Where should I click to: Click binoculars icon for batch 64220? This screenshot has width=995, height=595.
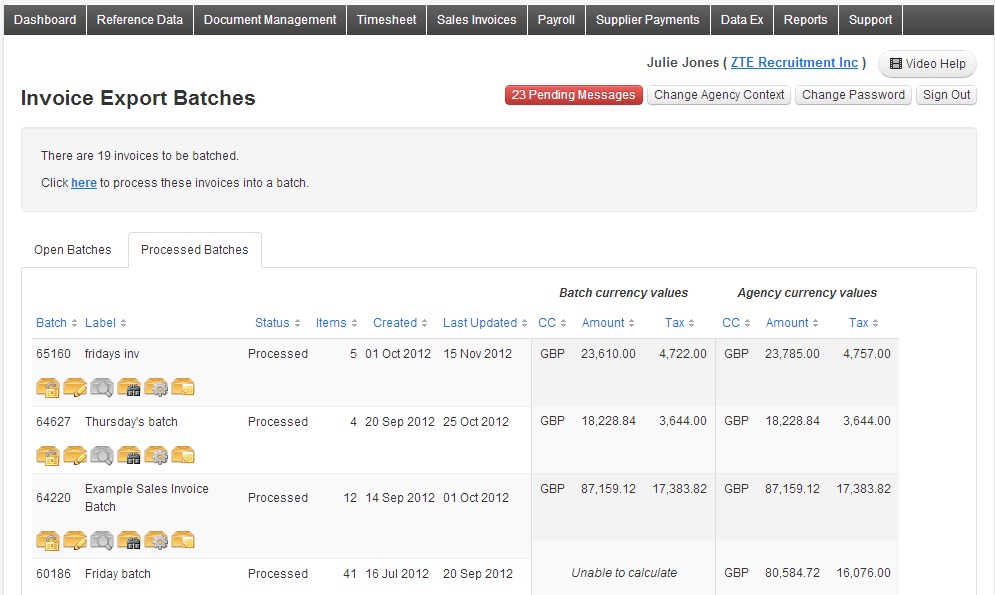(129, 540)
